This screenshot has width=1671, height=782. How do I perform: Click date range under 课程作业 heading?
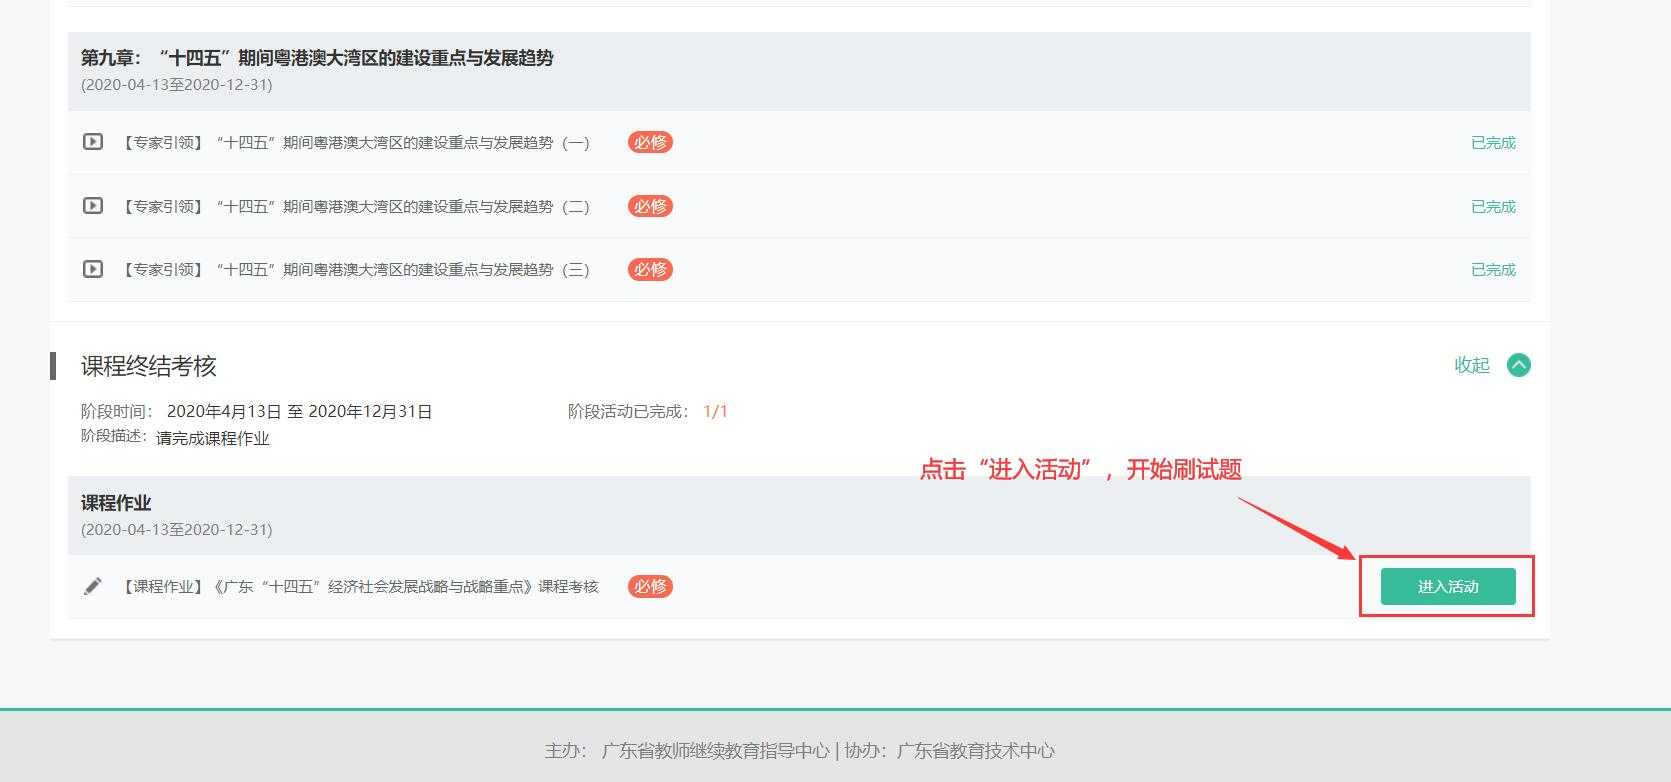(x=176, y=530)
